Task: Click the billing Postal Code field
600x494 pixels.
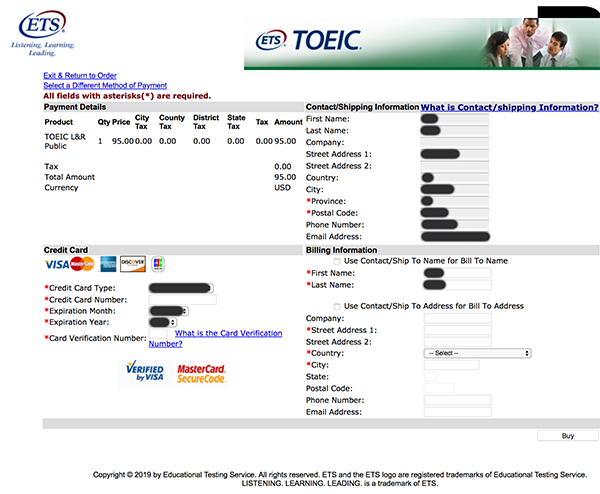Action: 439,388
